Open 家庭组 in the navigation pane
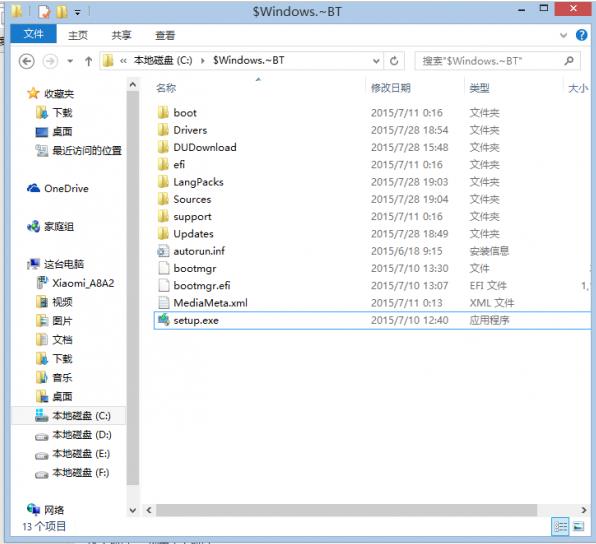 pyautogui.click(x=59, y=227)
